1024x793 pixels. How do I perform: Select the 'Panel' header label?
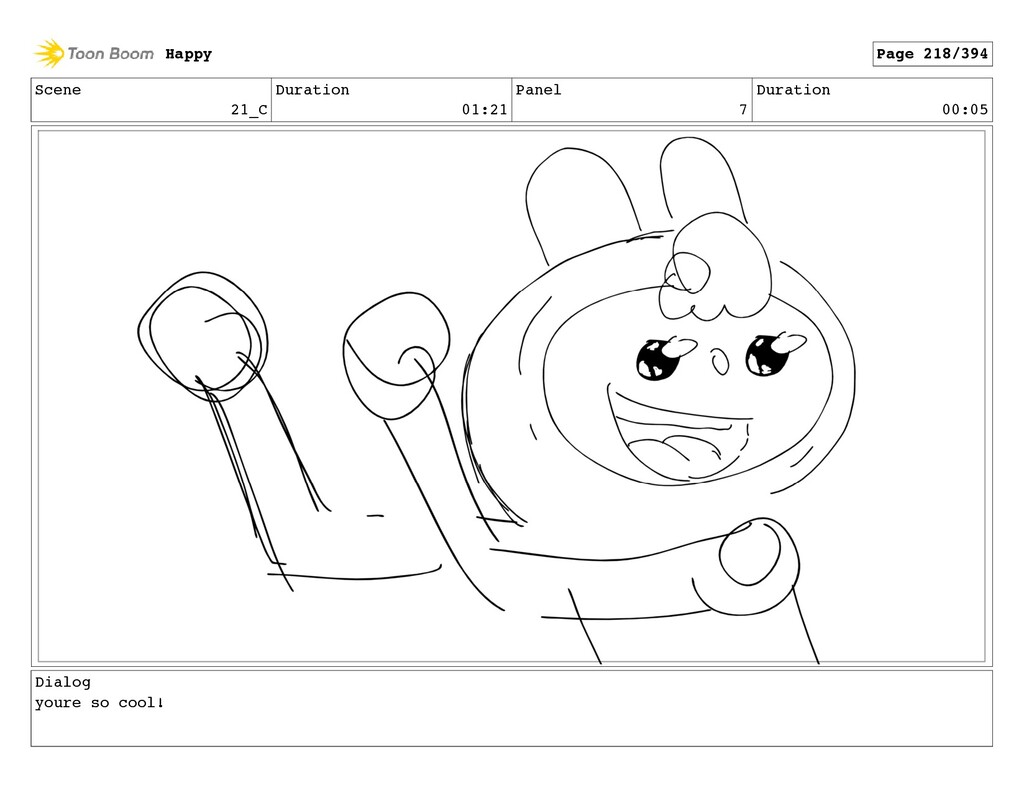coord(538,90)
